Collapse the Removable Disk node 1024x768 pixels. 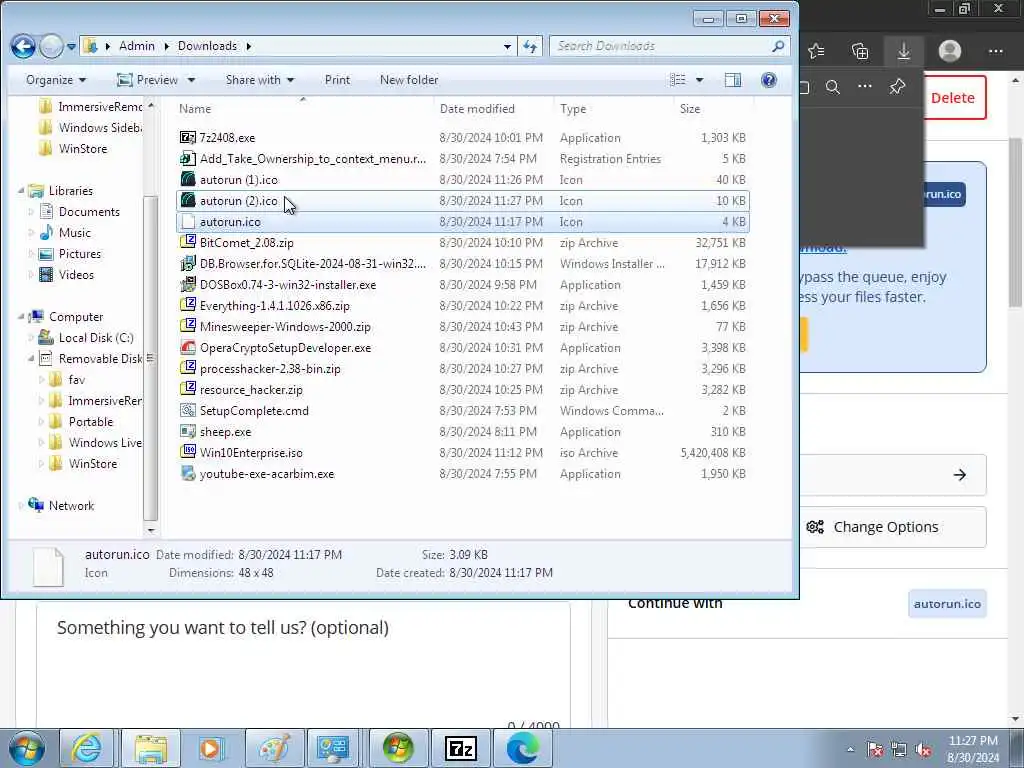31,359
